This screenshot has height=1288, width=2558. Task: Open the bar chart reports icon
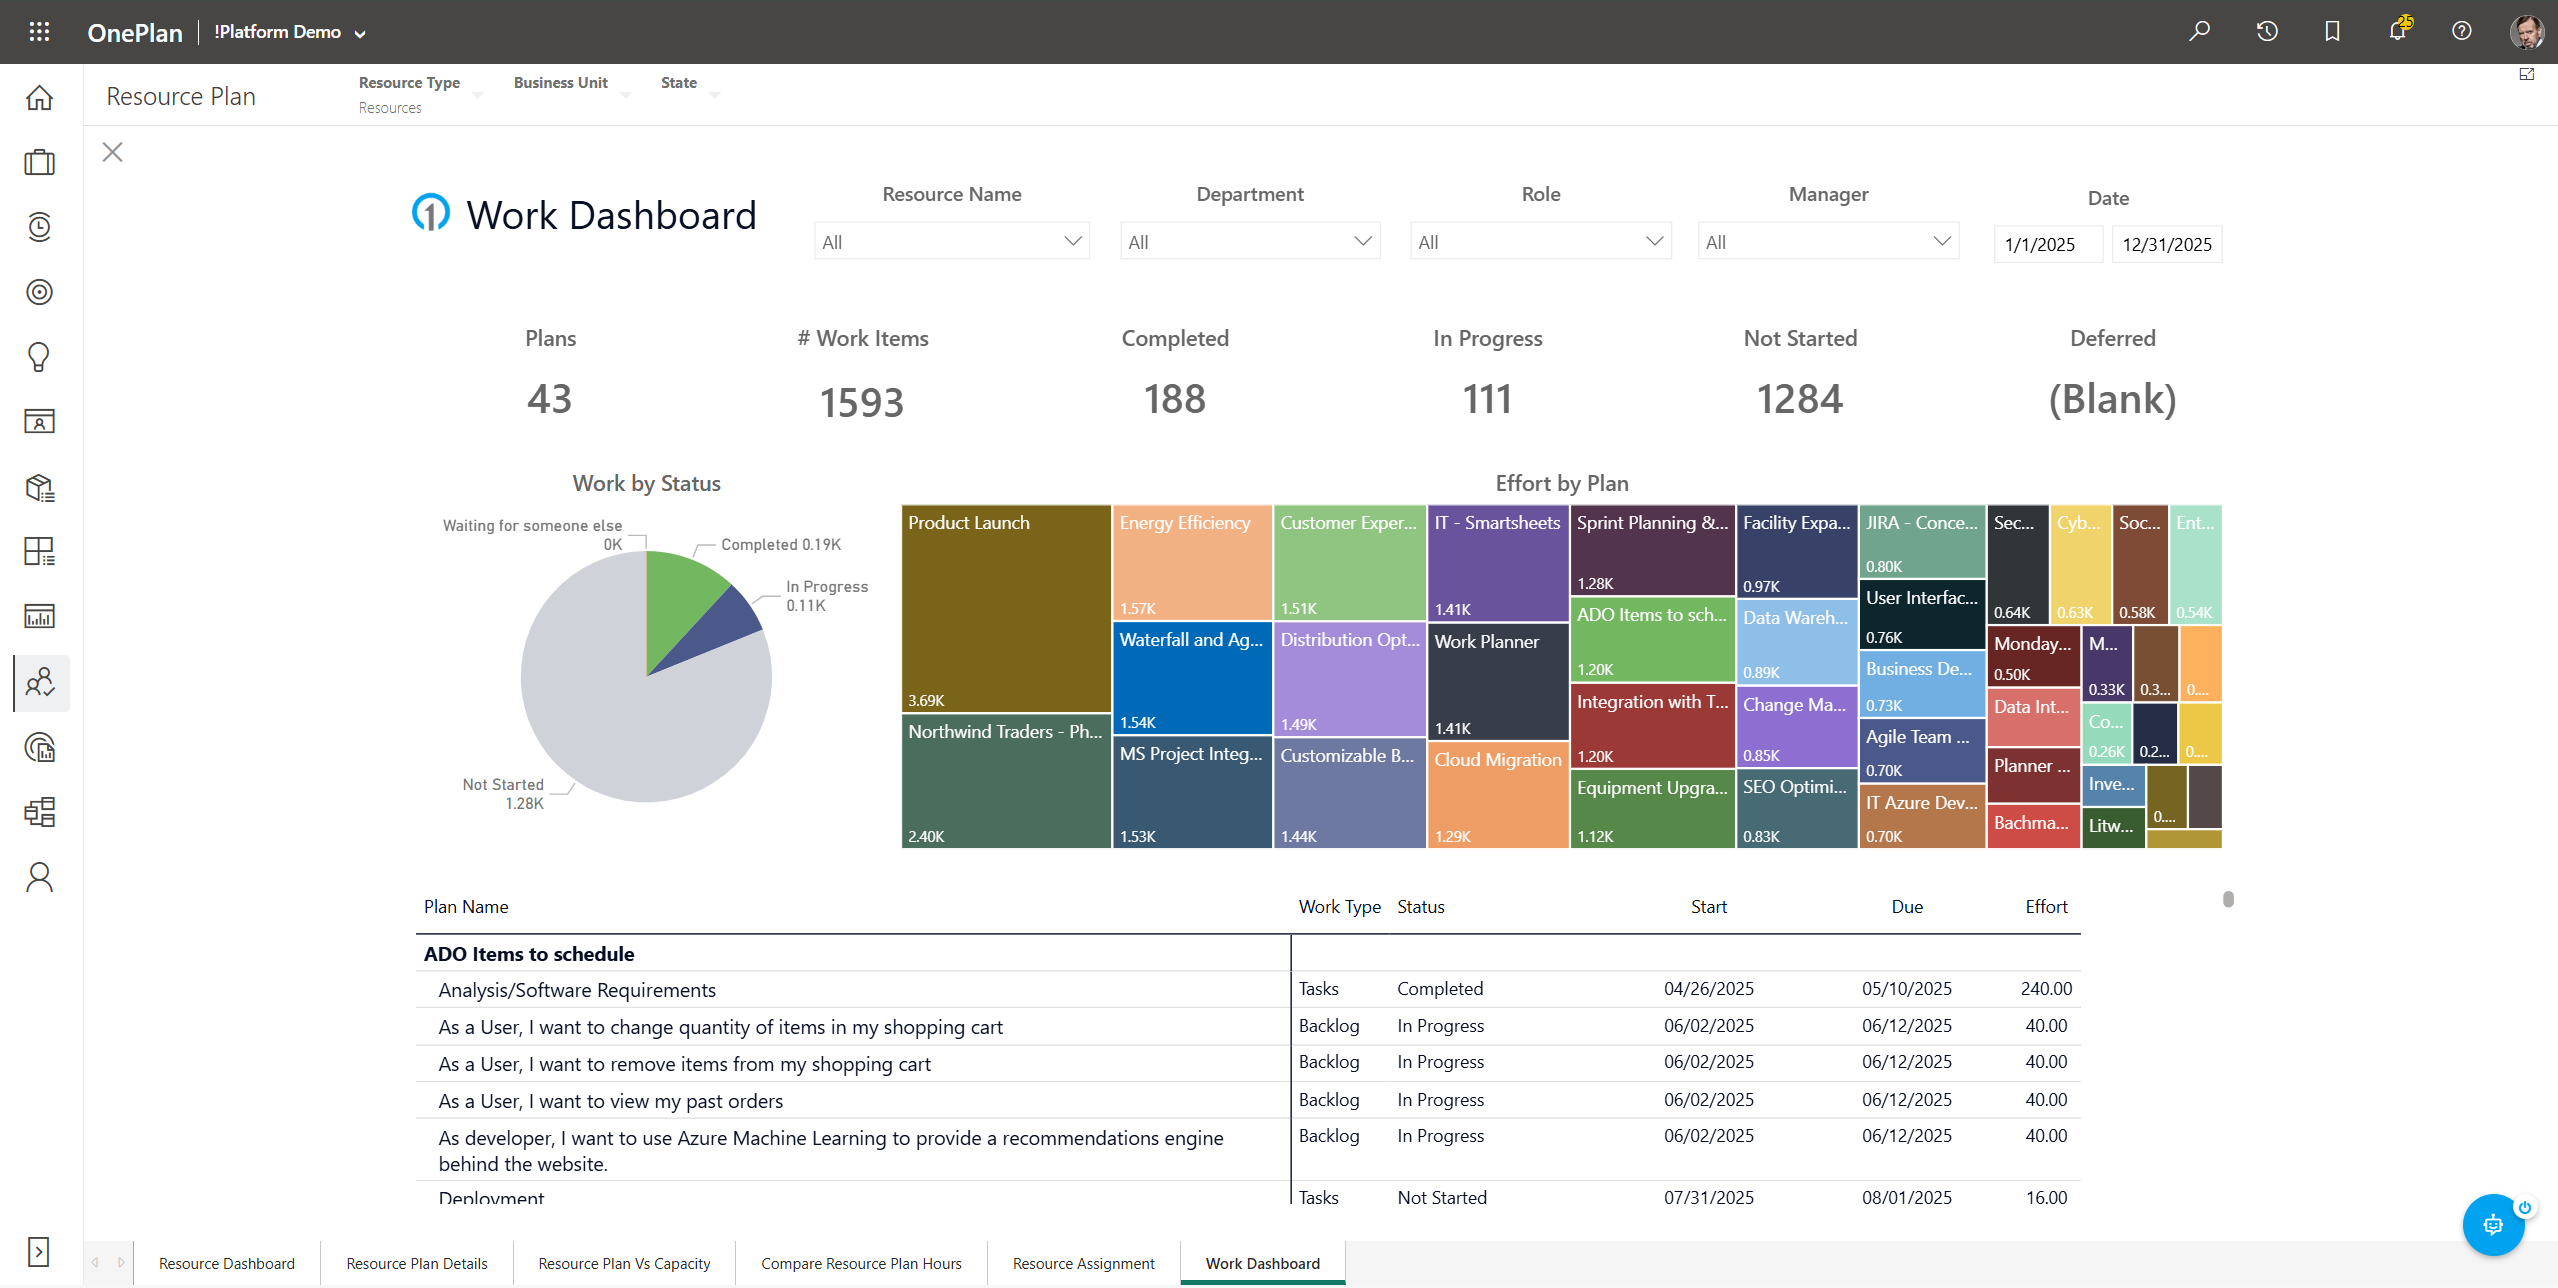[x=40, y=617]
